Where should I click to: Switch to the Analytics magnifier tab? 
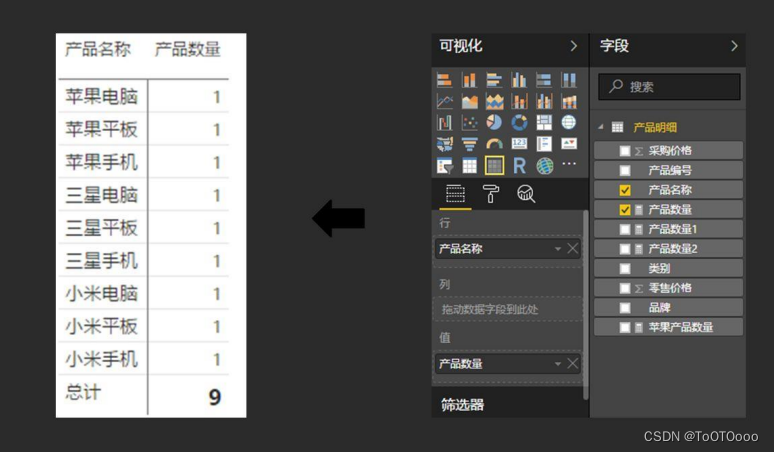pos(526,194)
